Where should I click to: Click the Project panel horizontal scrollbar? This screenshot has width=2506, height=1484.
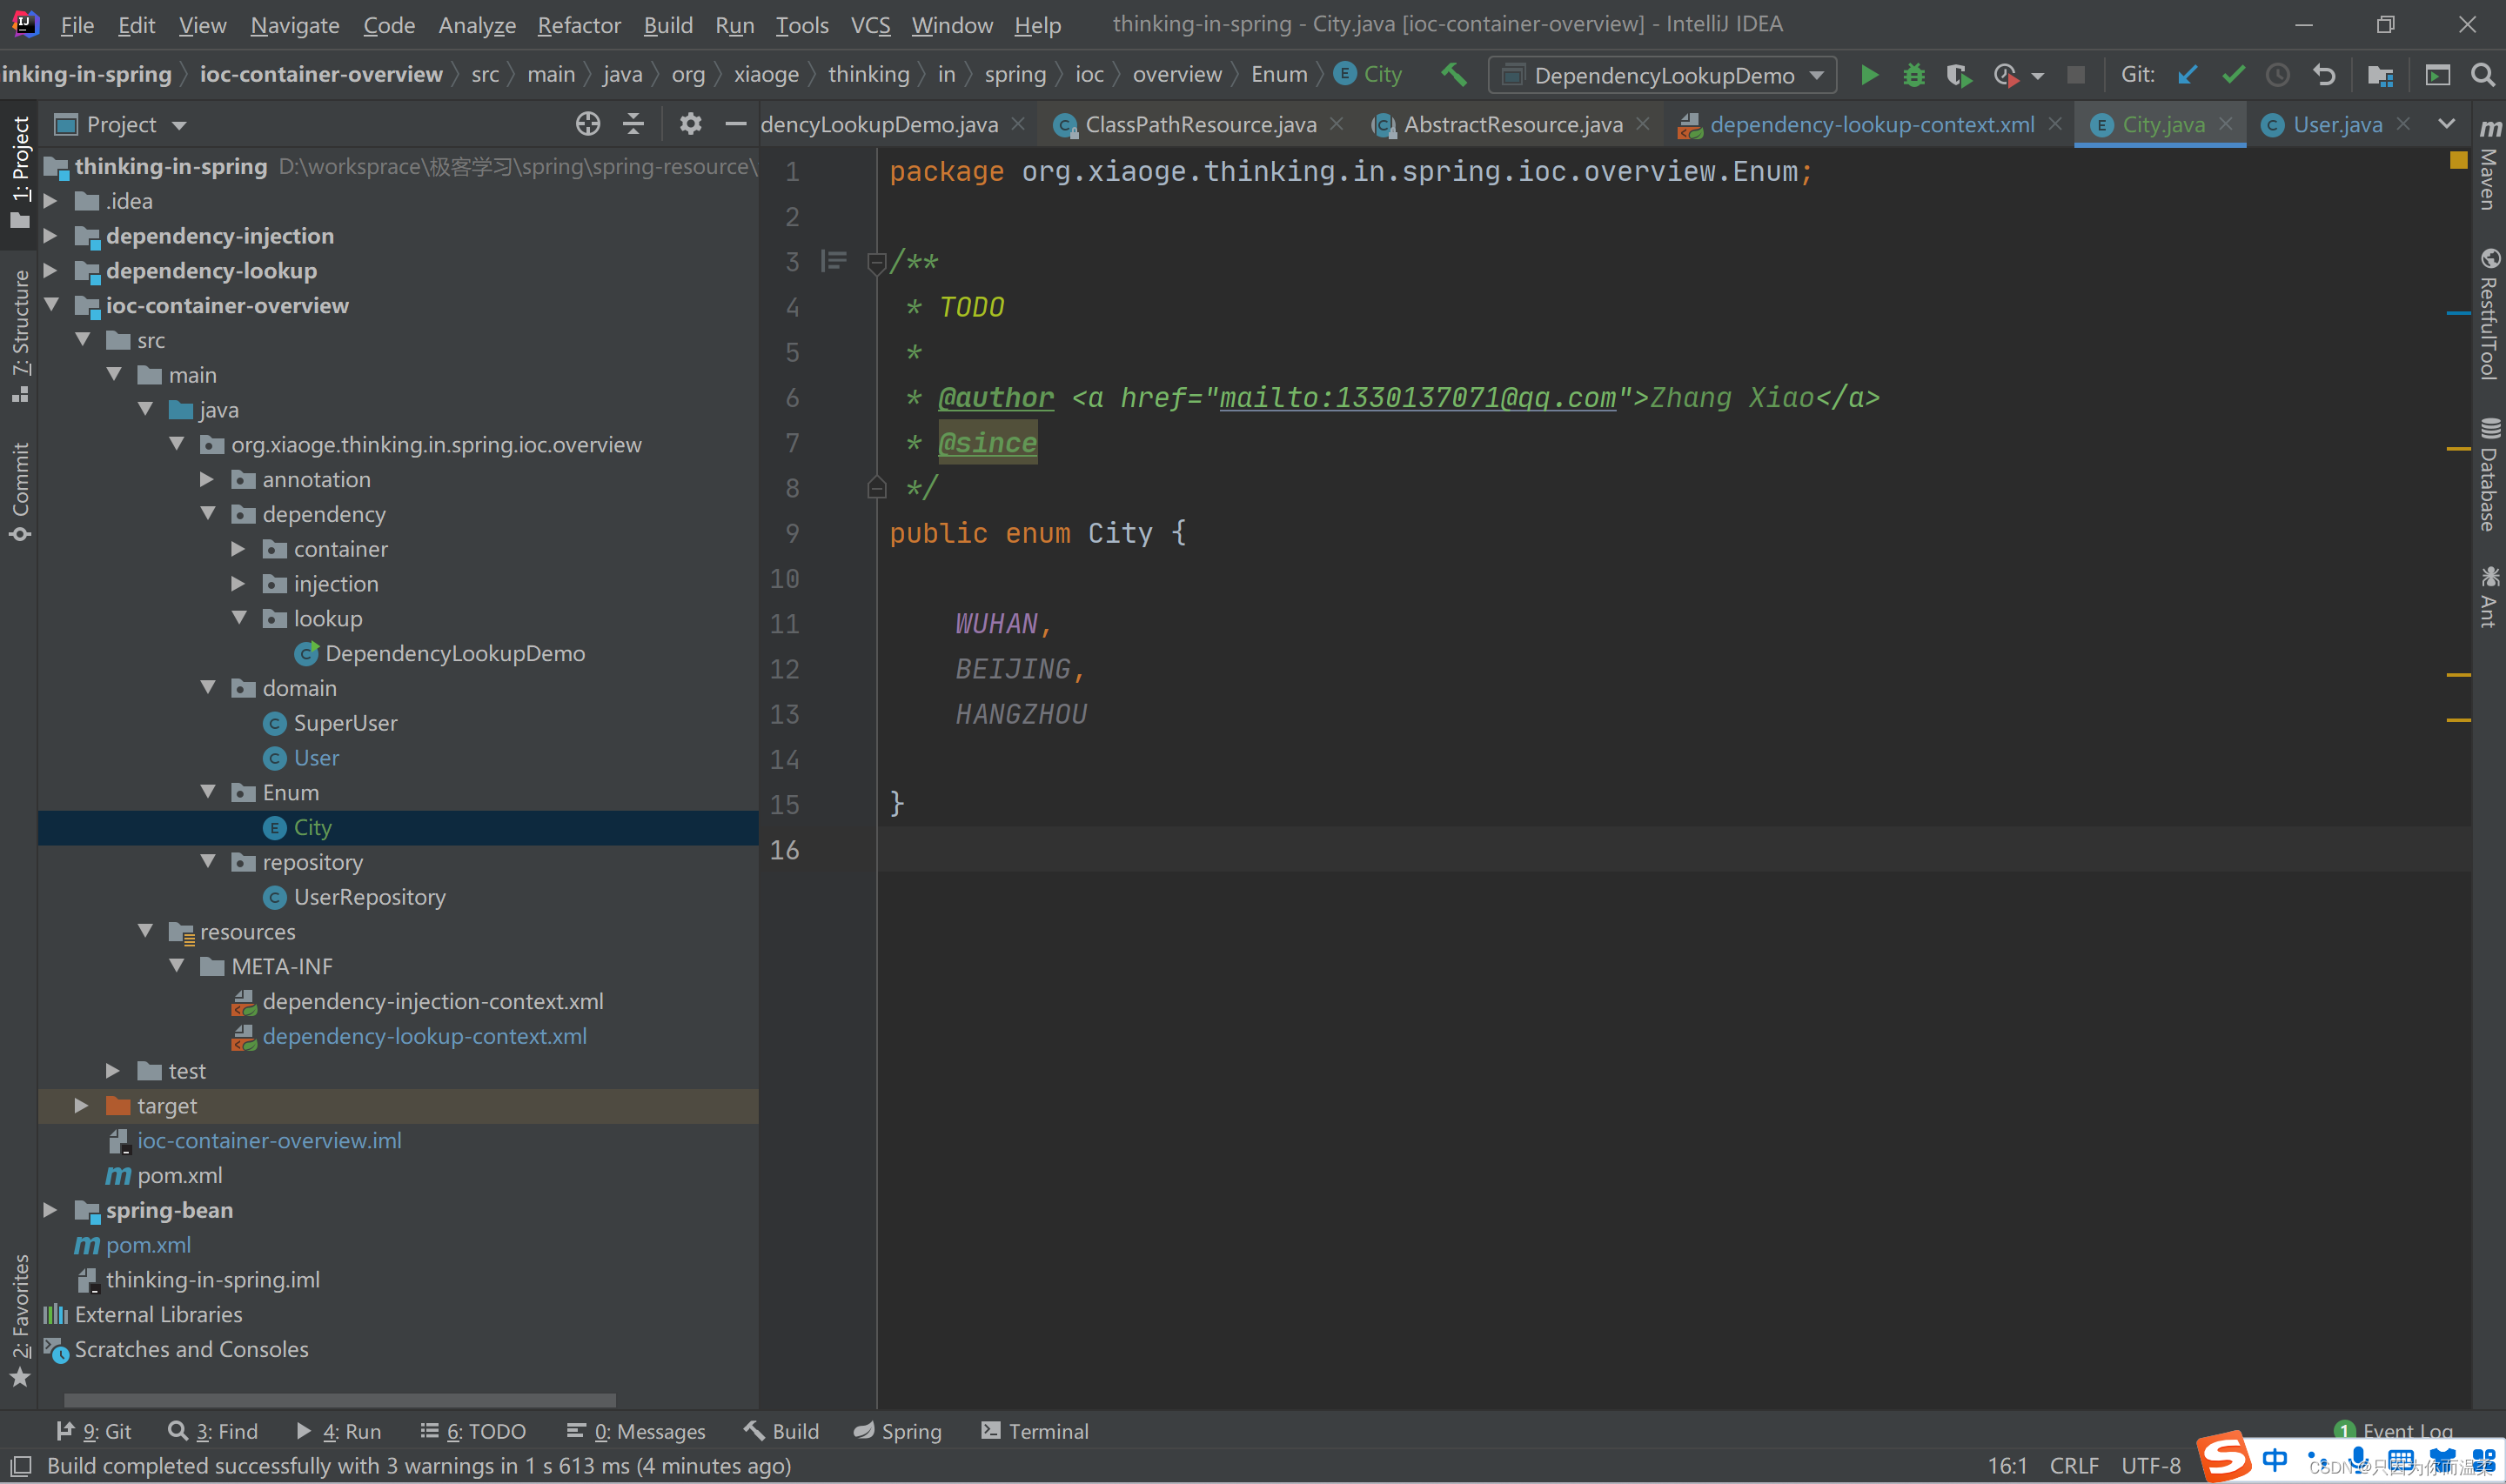point(340,1399)
